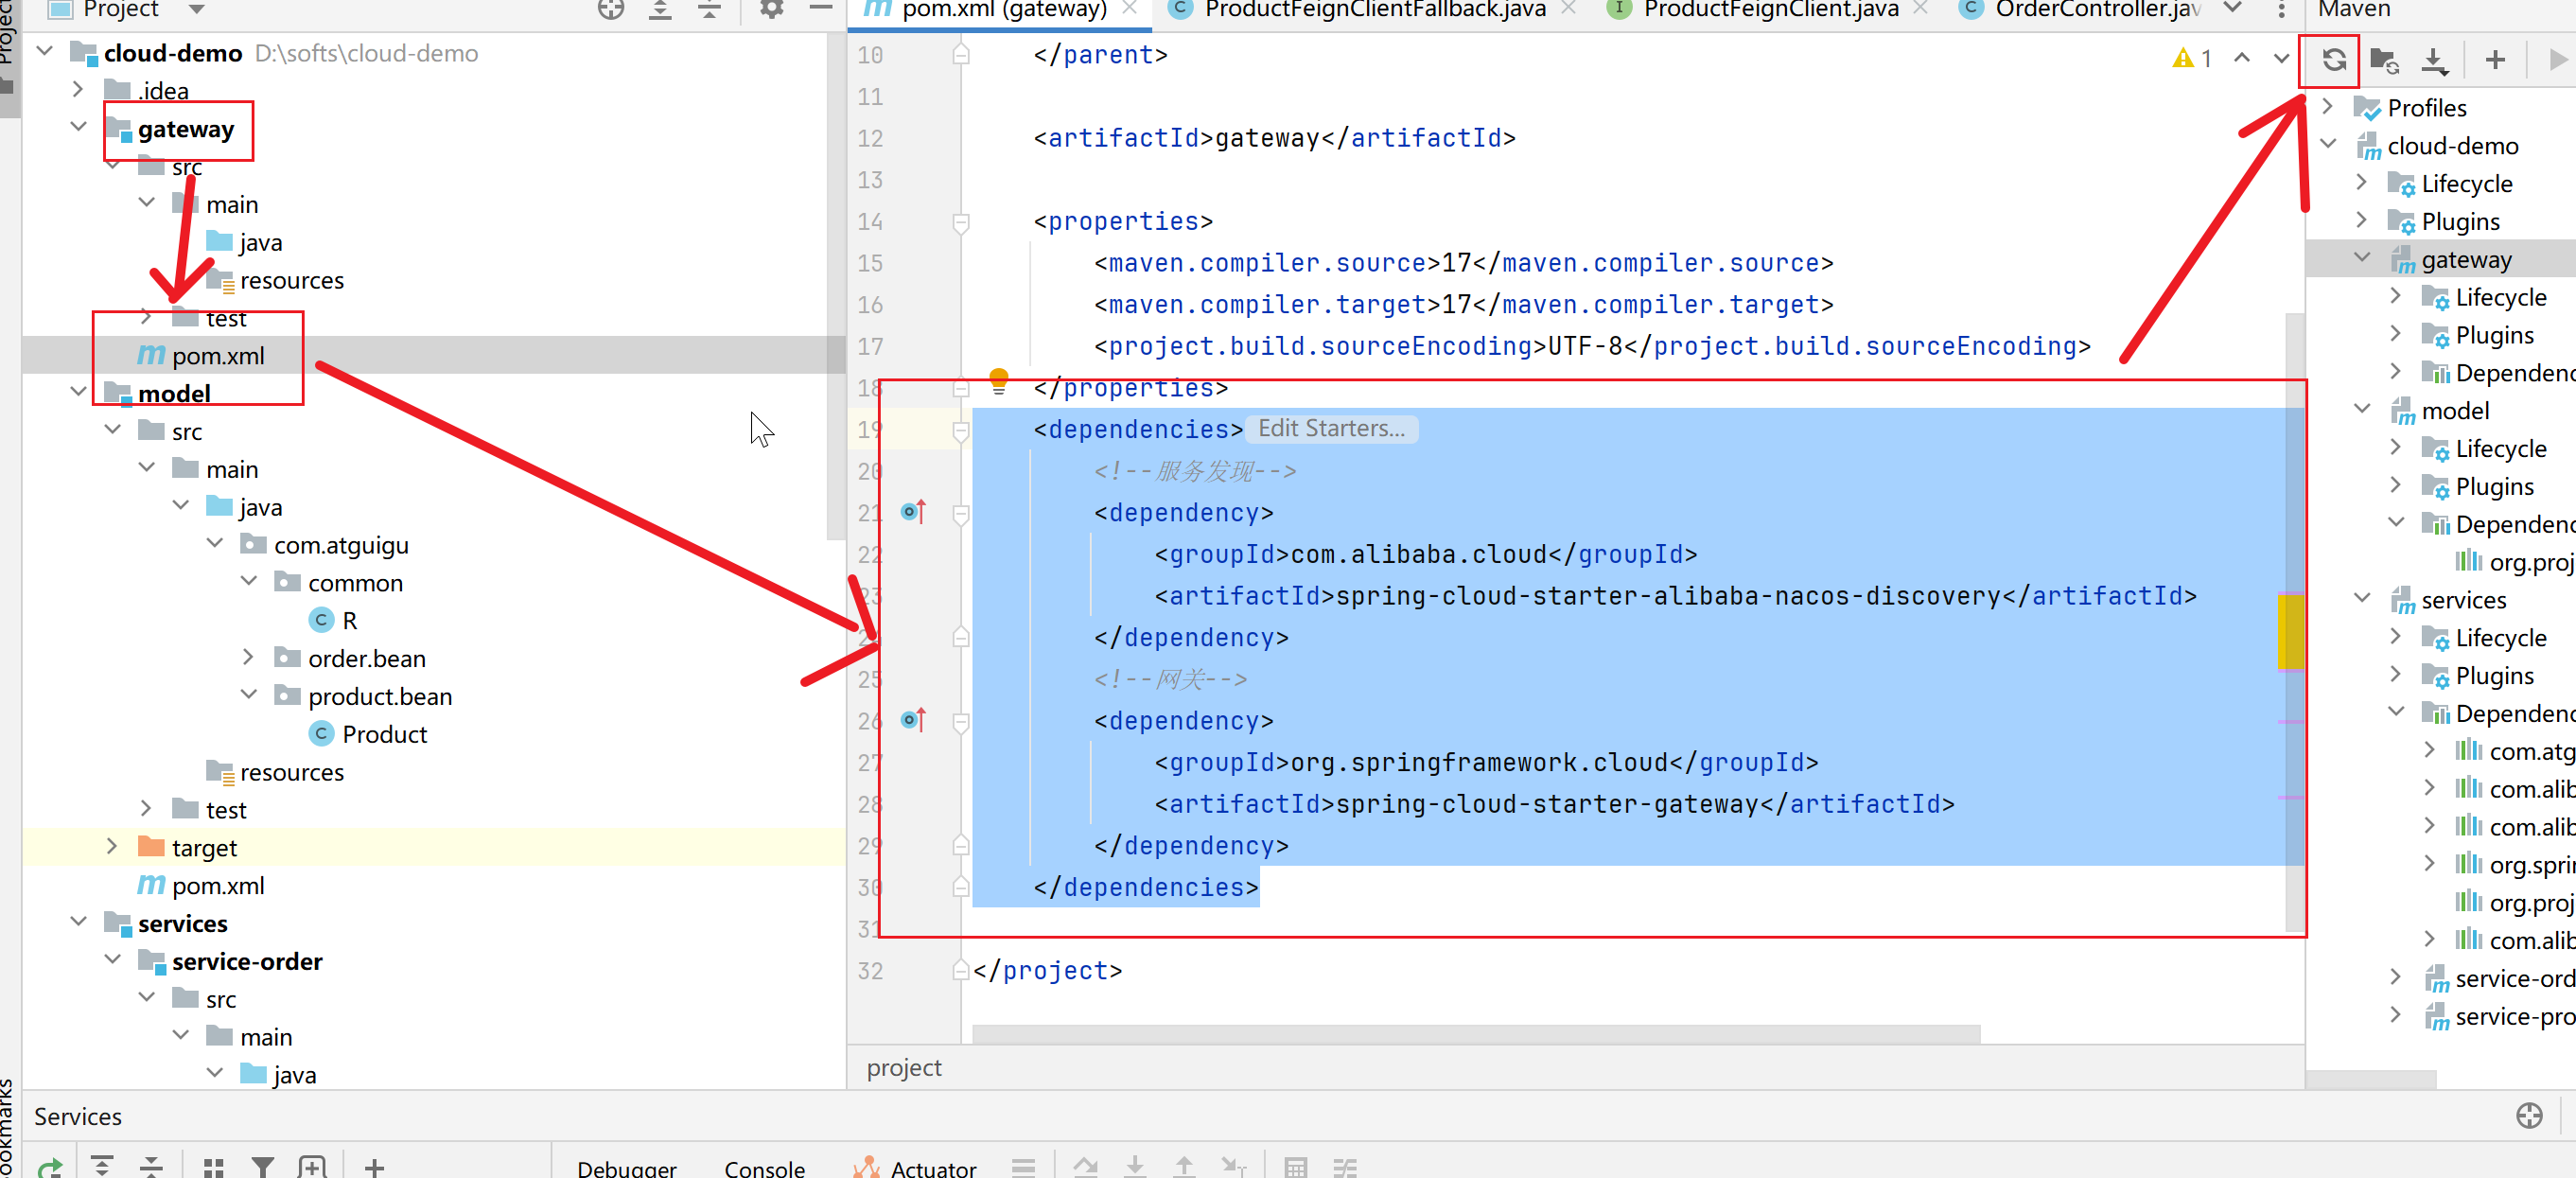
Task: Open Services panel options crosshair icon
Action: 2529,1116
